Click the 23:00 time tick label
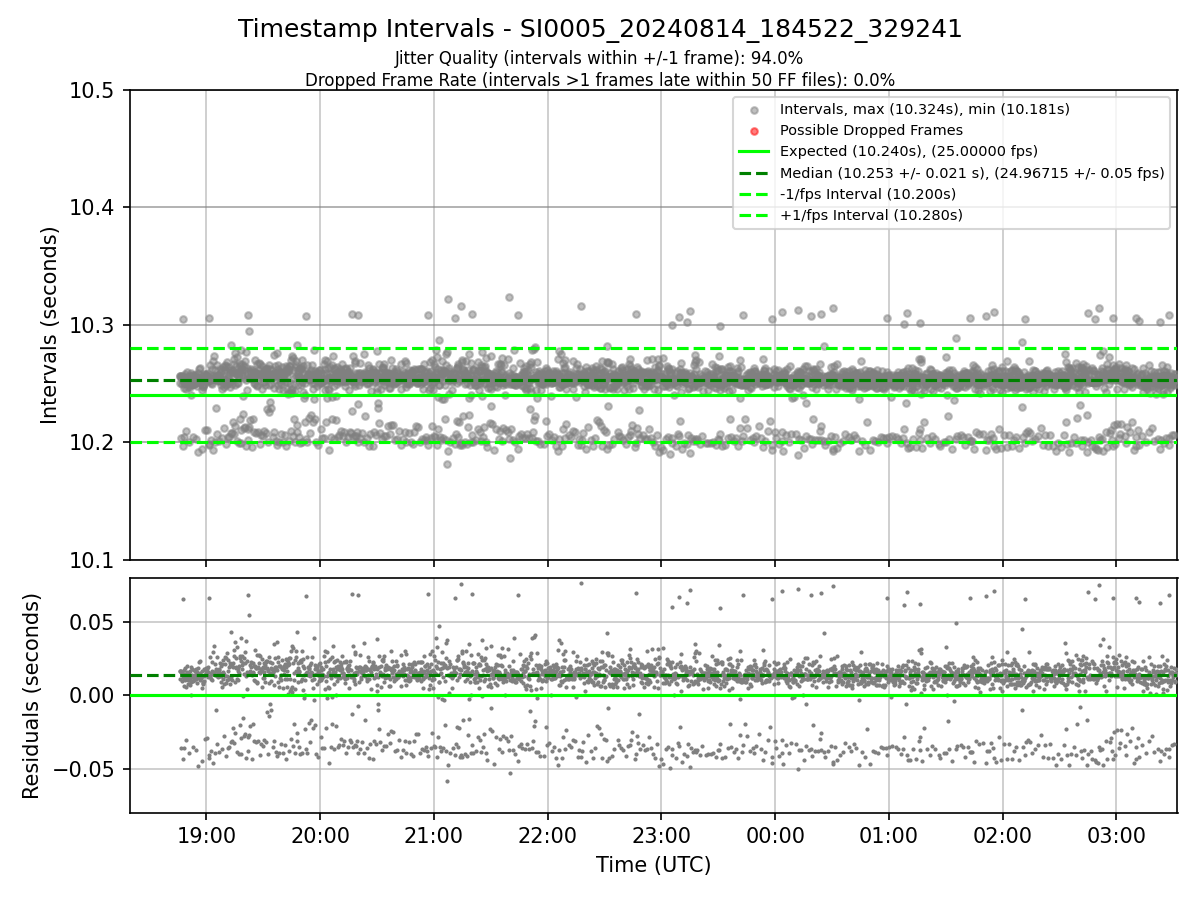The width and height of the screenshot is (1200, 900). click(x=661, y=835)
